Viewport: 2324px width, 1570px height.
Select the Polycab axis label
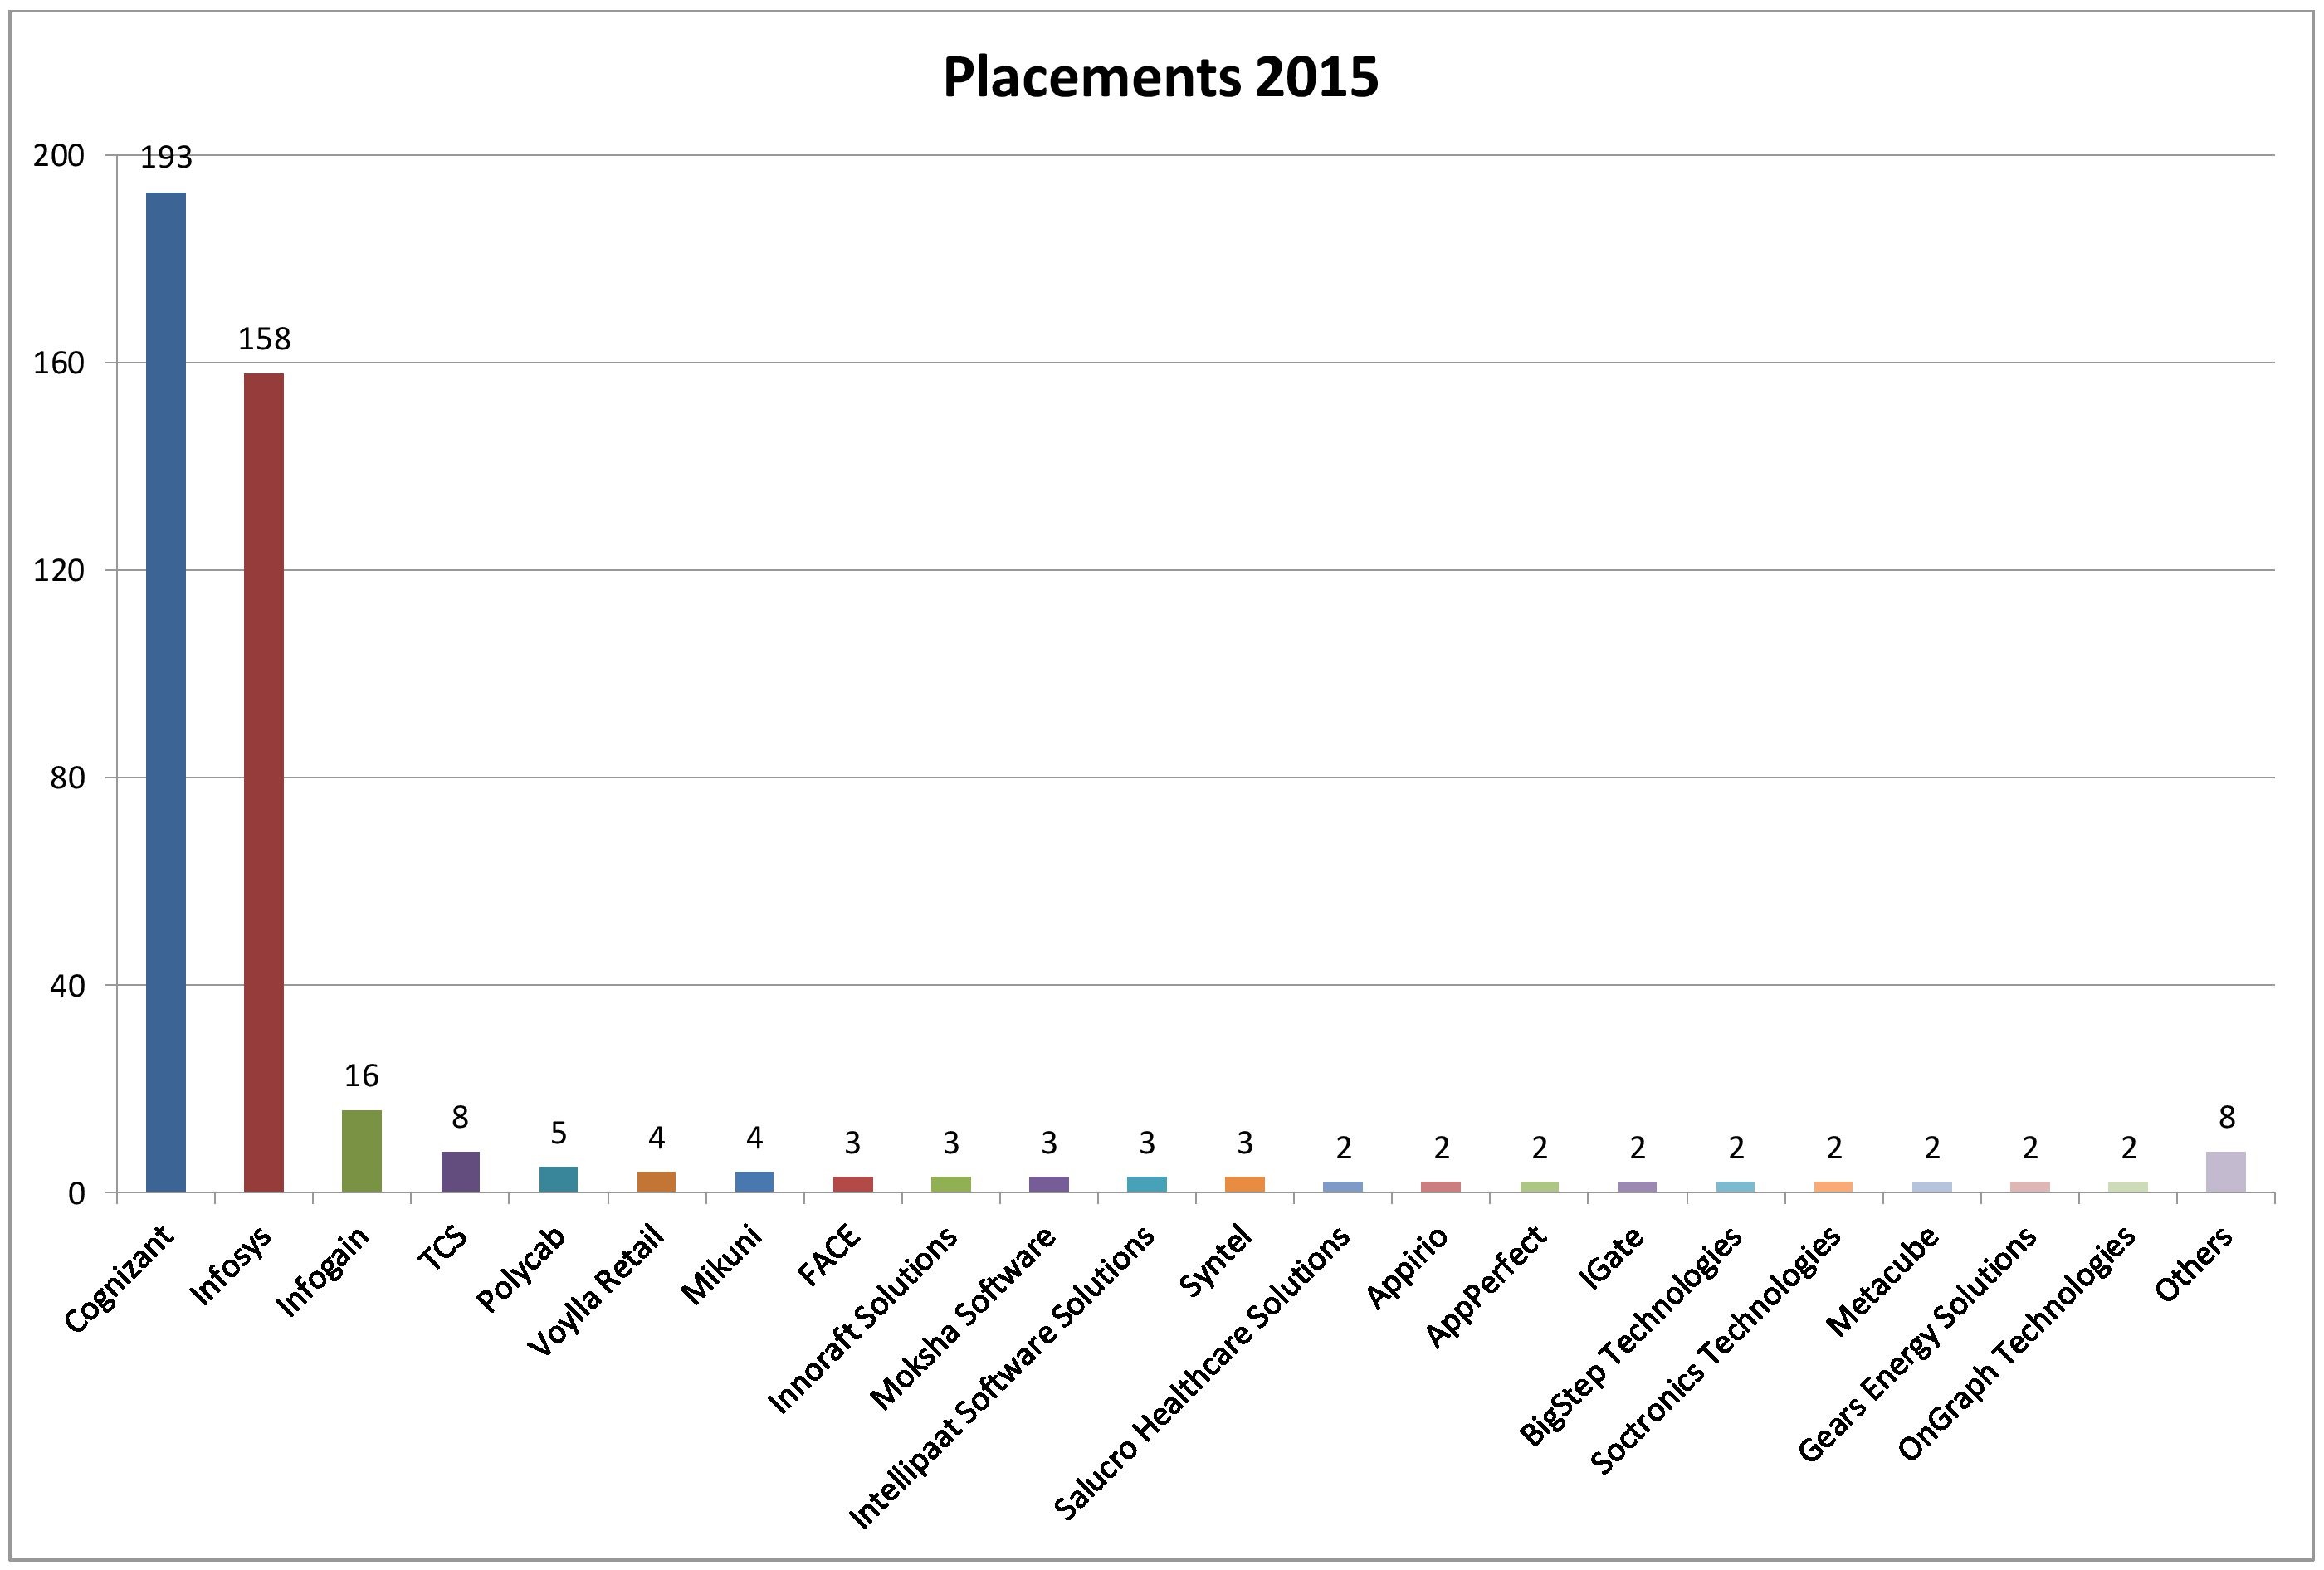(521, 1268)
